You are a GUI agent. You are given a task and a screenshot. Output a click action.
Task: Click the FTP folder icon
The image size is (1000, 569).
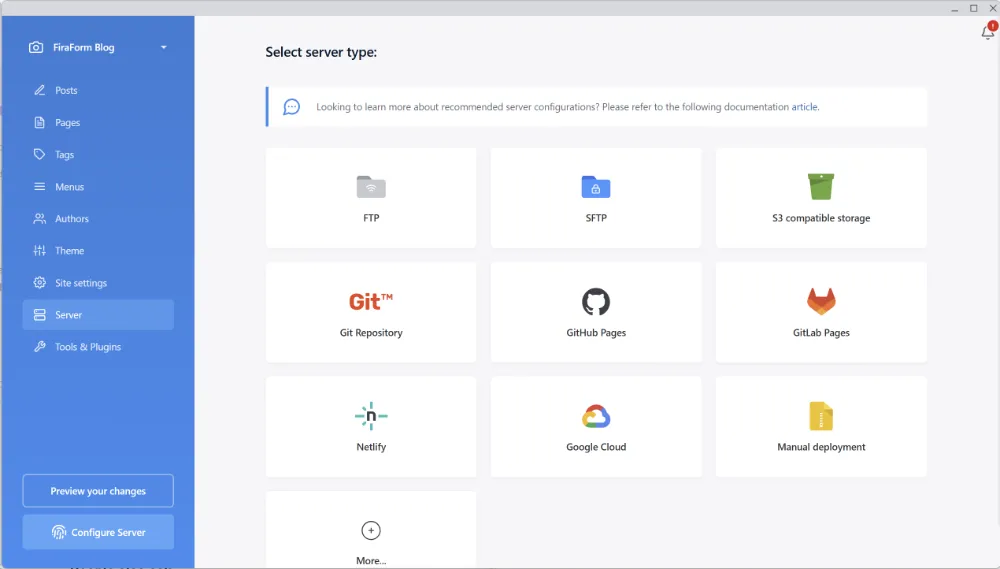click(371, 187)
